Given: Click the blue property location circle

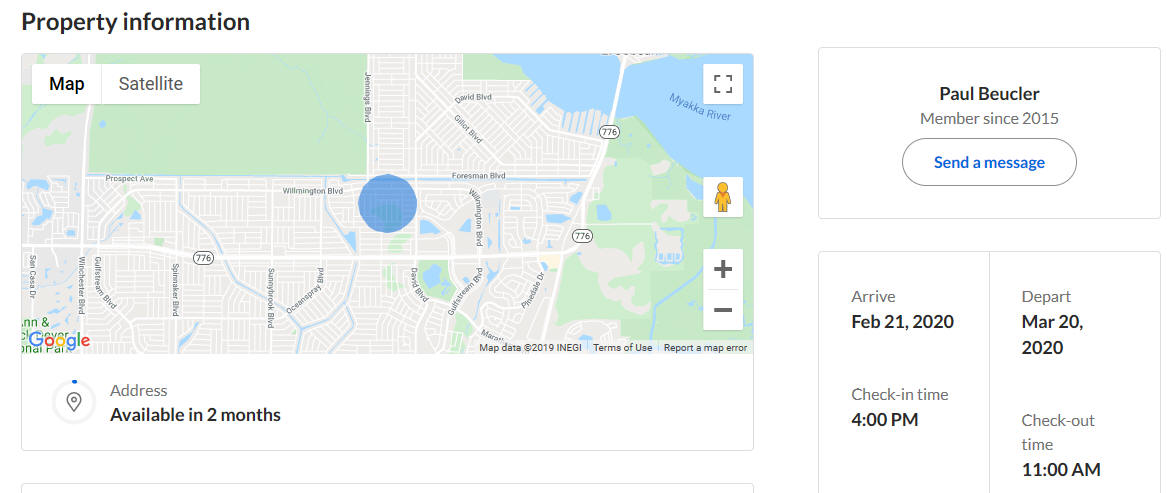Looking at the screenshot, I should coord(387,203).
